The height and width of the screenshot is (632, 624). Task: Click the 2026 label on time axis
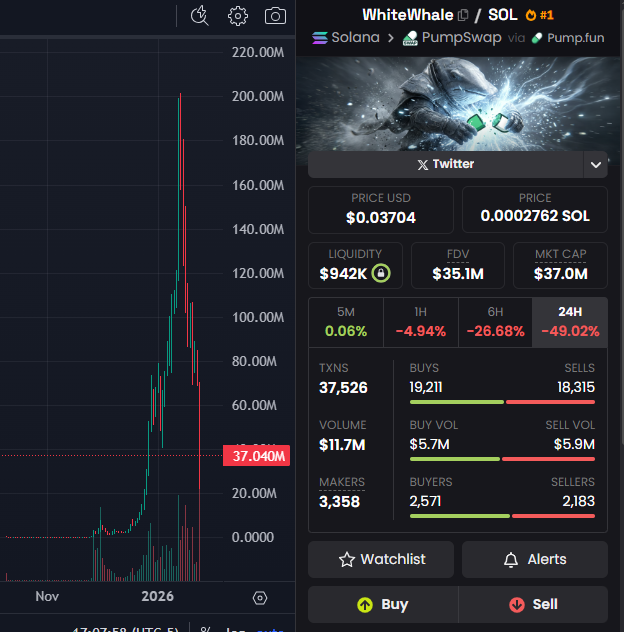point(158,597)
